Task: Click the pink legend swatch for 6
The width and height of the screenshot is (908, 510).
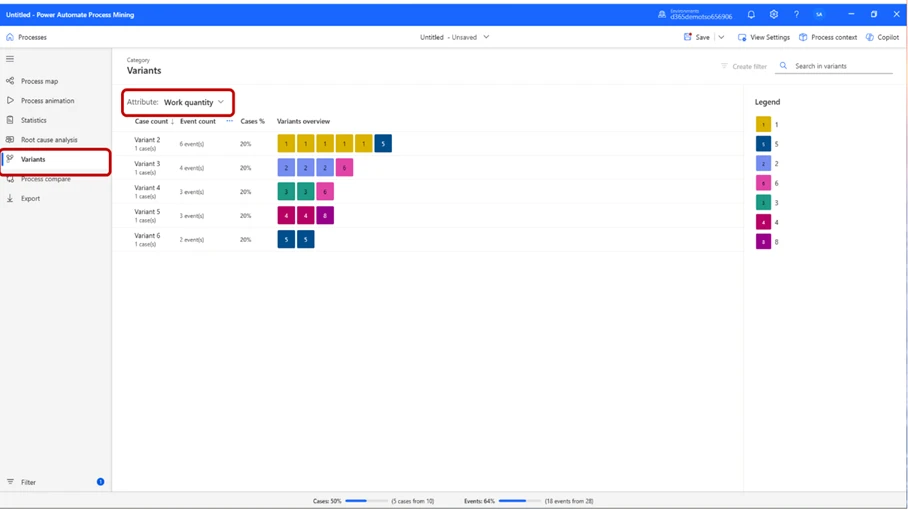Action: (x=763, y=184)
